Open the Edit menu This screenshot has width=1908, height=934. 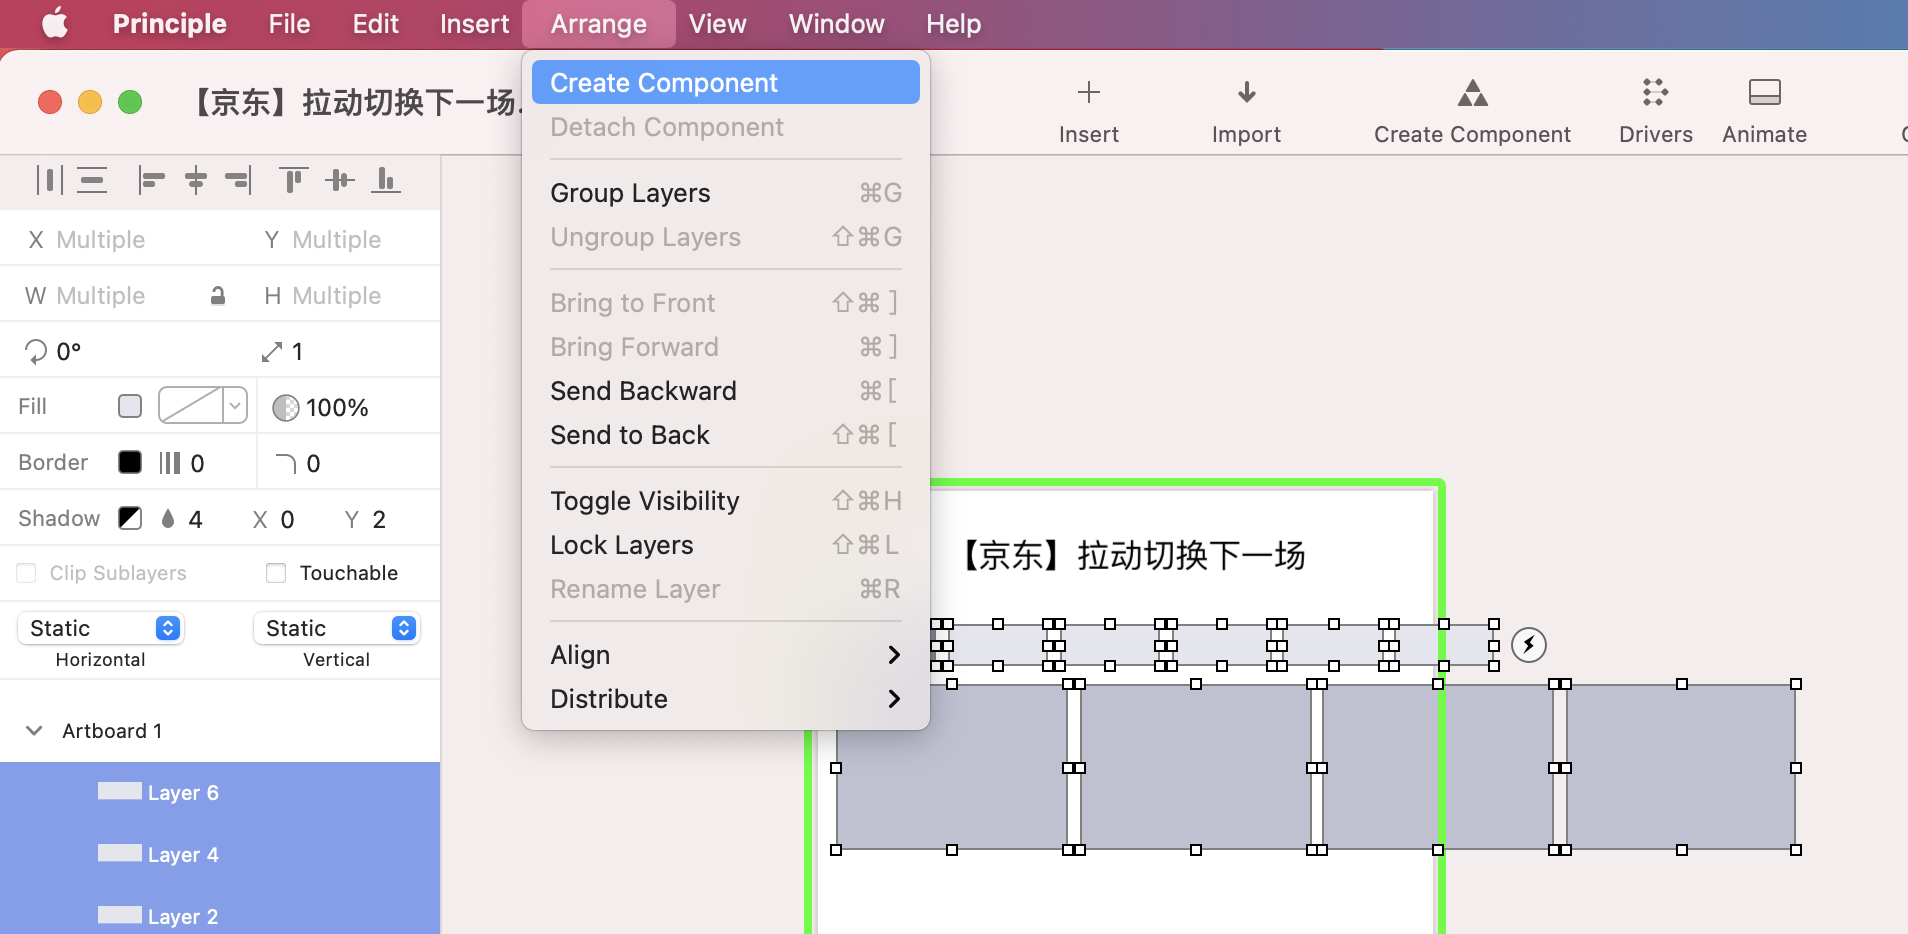[x=376, y=24]
